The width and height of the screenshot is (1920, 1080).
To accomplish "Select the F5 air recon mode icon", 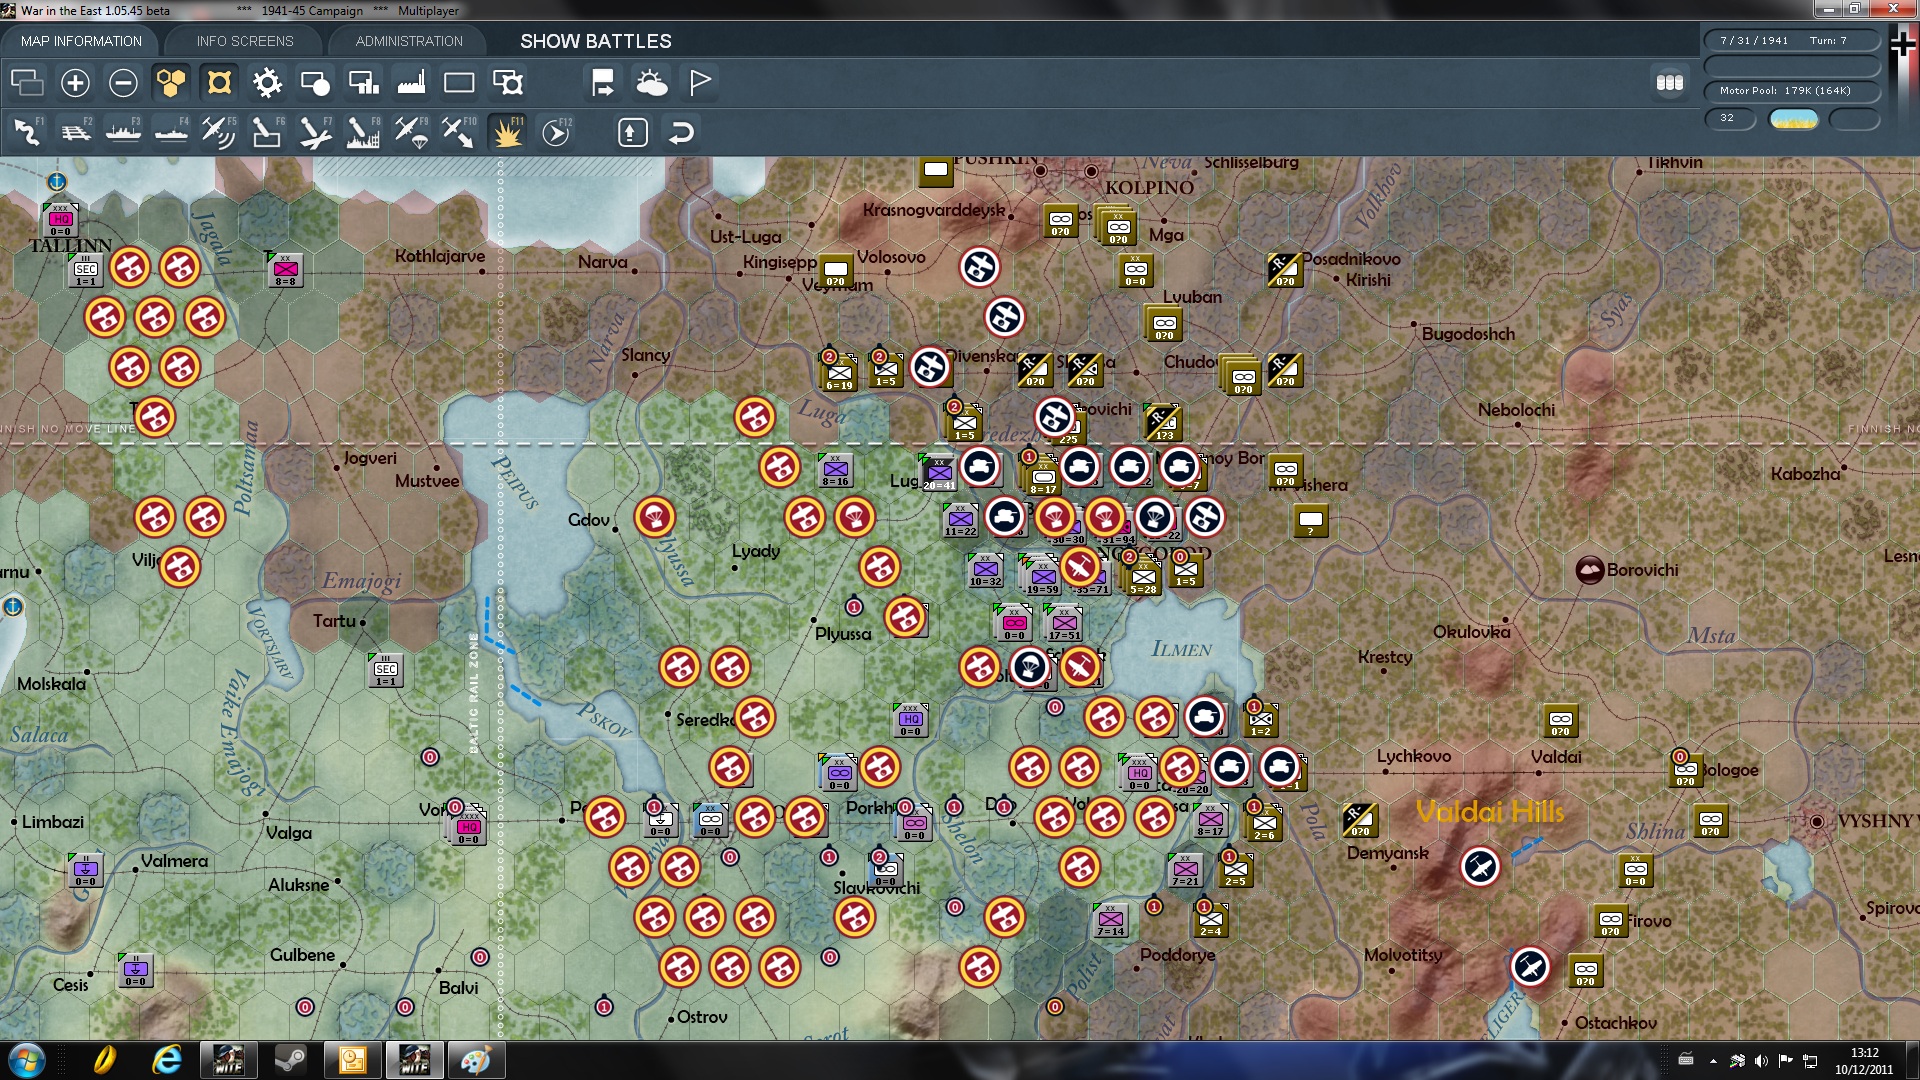I will click(219, 132).
